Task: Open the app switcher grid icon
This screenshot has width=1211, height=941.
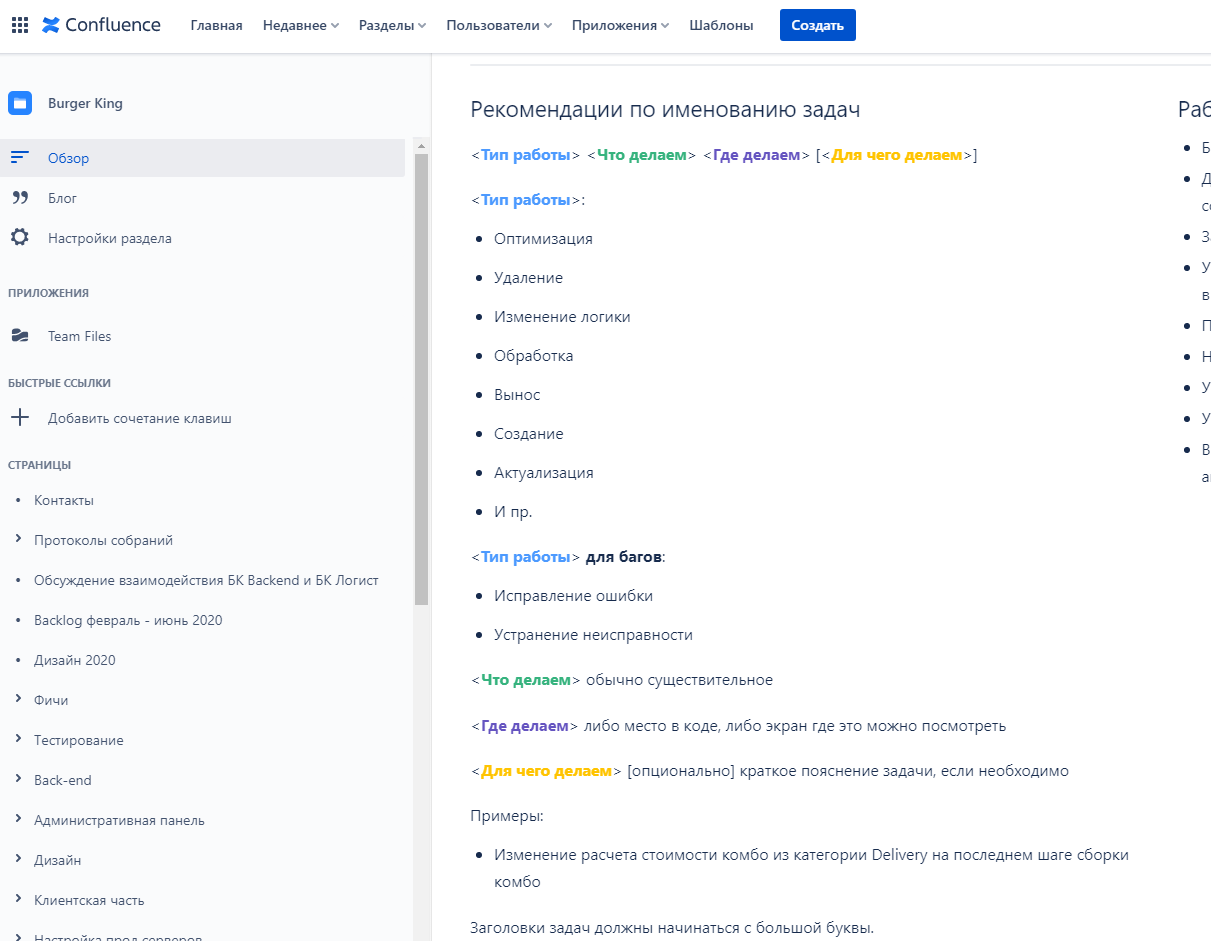Action: tap(20, 25)
